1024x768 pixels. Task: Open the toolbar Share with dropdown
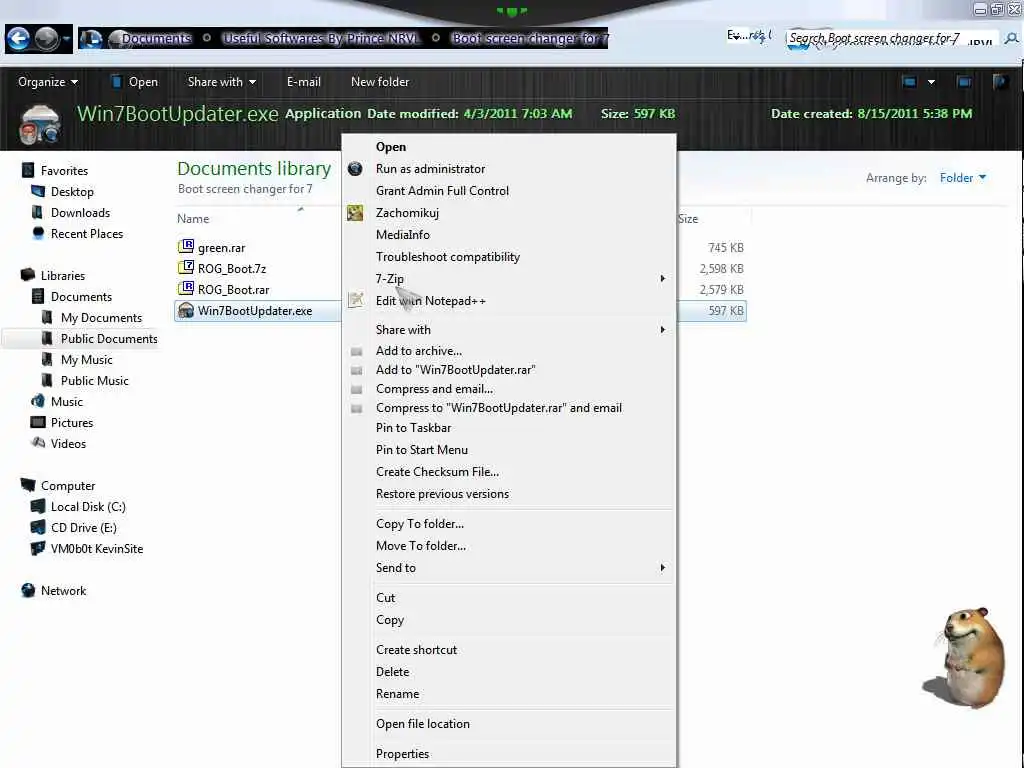point(221,82)
